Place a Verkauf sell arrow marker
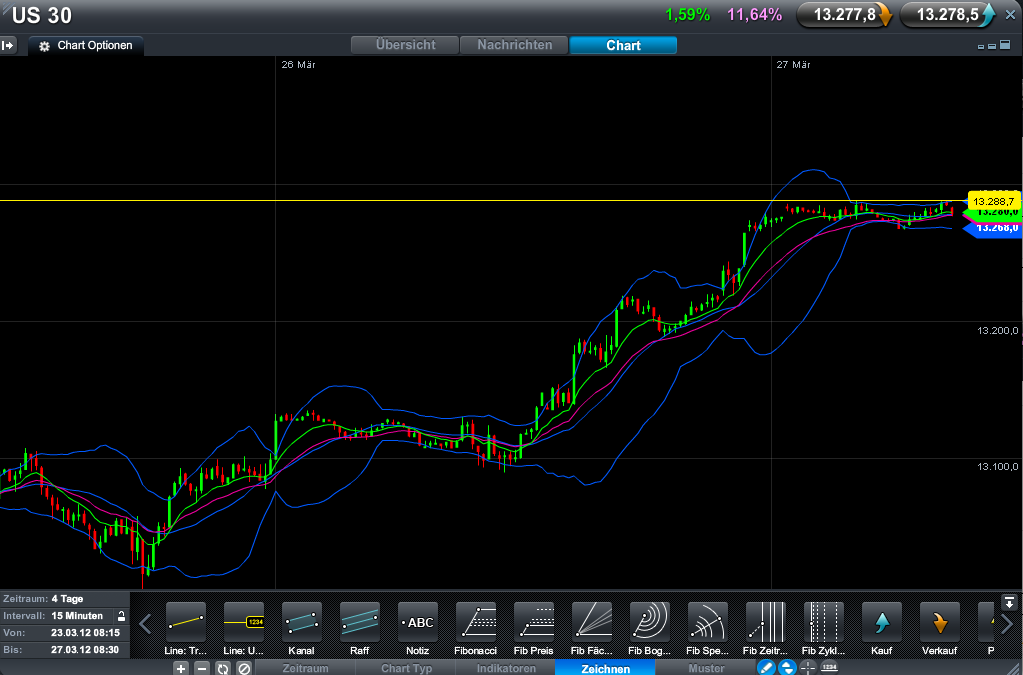Image resolution: width=1023 pixels, height=675 pixels. pyautogui.click(x=940, y=622)
